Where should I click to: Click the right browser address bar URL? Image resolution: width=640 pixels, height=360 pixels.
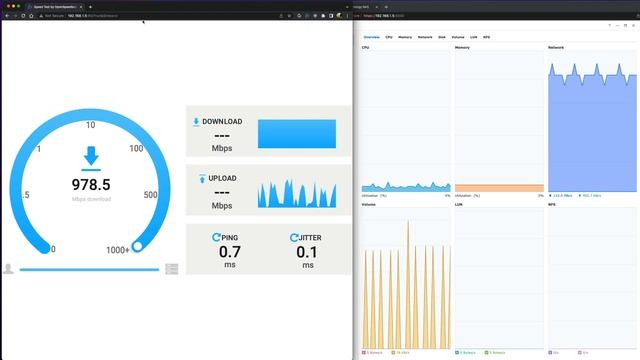point(384,16)
